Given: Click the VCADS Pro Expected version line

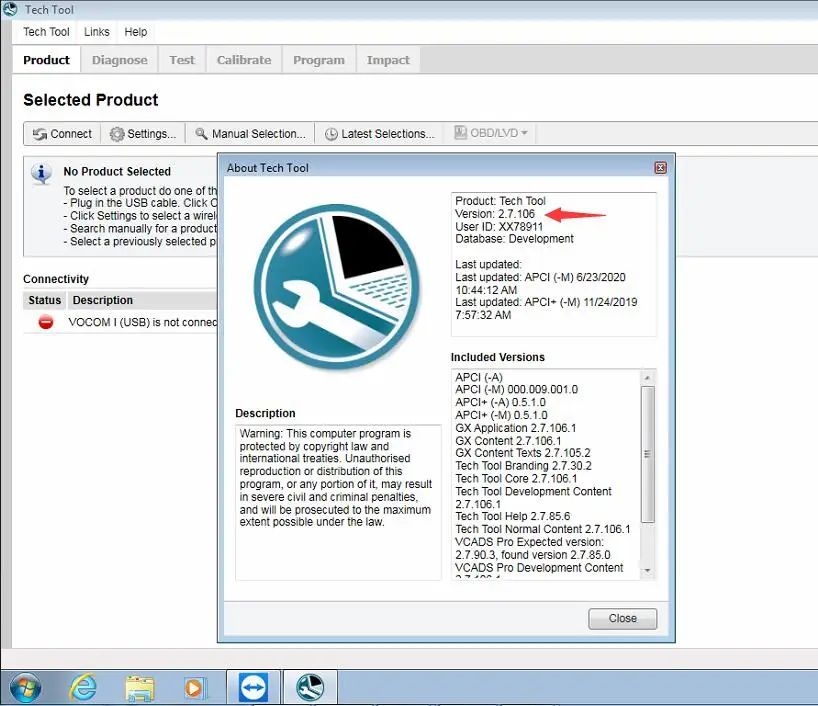Looking at the screenshot, I should [533, 548].
